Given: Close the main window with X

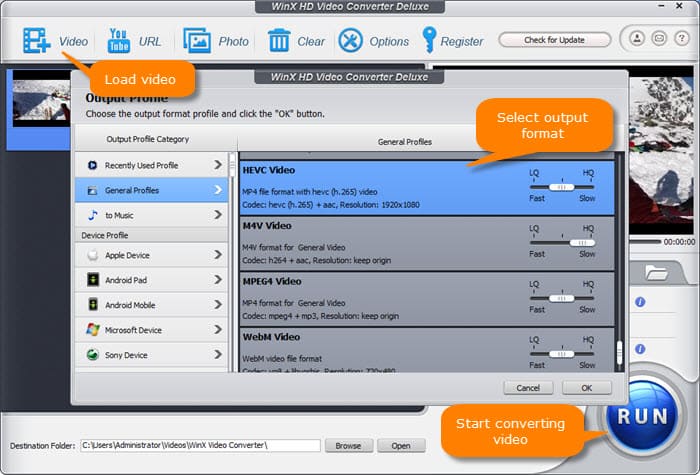Looking at the screenshot, I should 679,6.
